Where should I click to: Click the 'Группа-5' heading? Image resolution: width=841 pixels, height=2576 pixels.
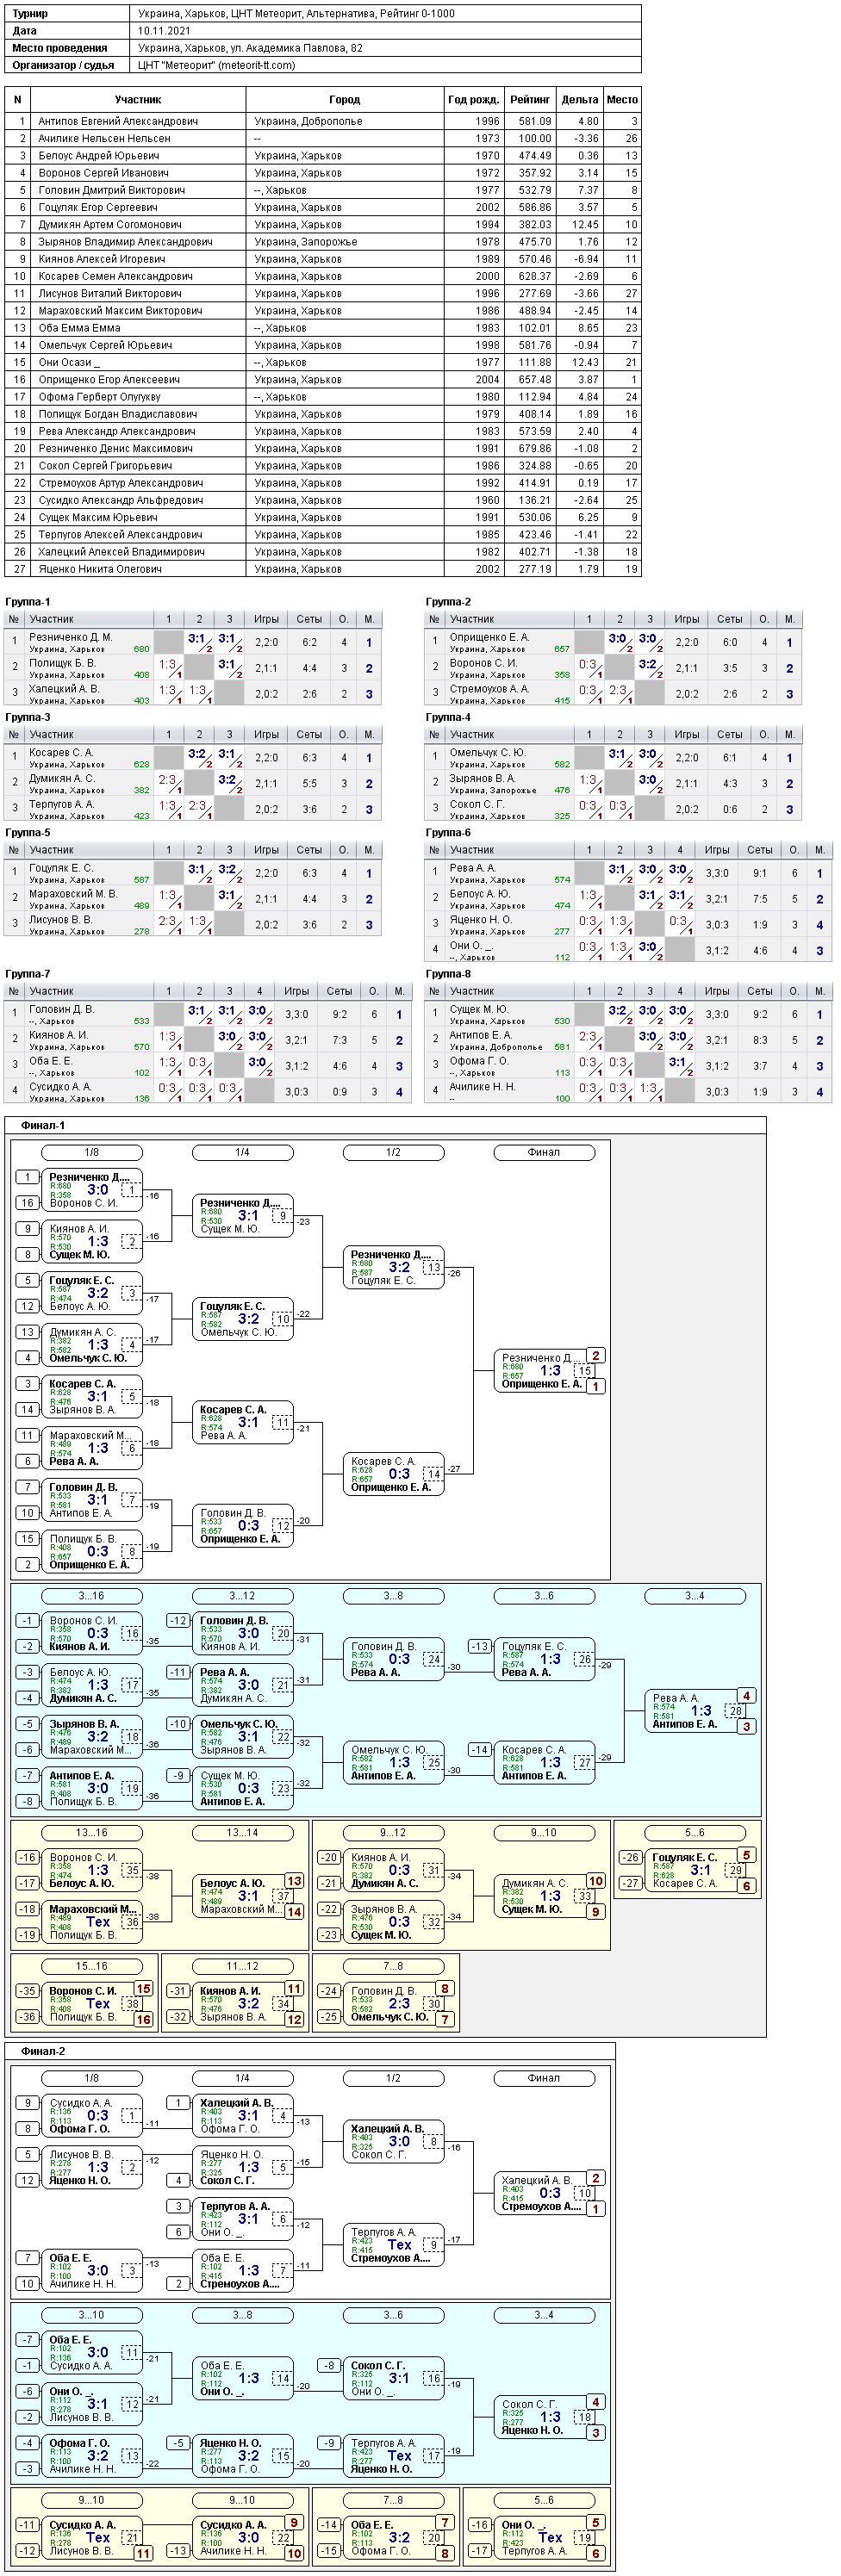click(x=27, y=832)
